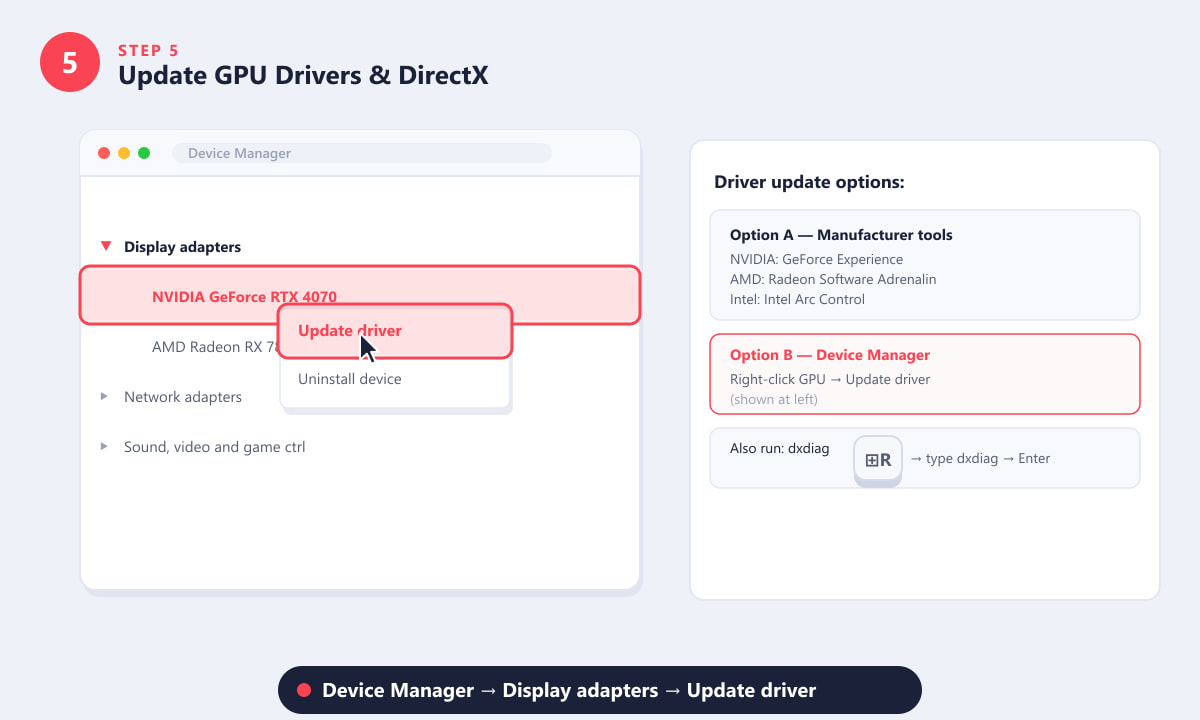Collapse the Display adapters category

pos(105,246)
